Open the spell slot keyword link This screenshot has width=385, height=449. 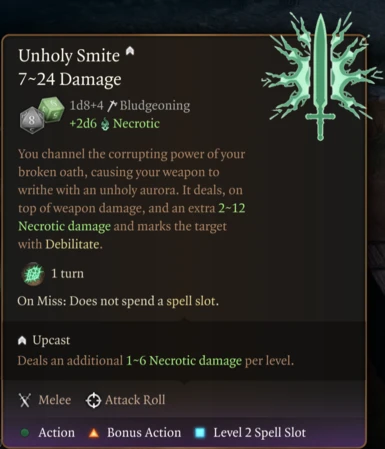click(x=191, y=301)
